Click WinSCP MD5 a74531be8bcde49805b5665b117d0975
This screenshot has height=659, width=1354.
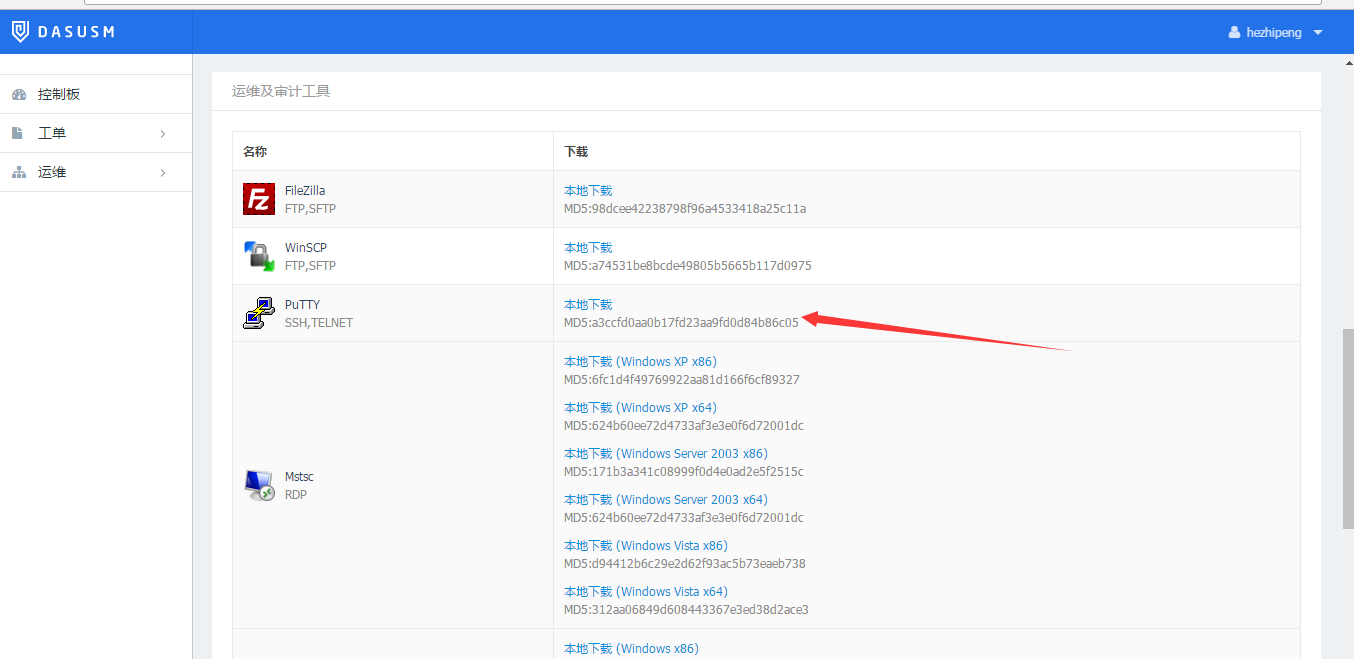click(x=688, y=265)
